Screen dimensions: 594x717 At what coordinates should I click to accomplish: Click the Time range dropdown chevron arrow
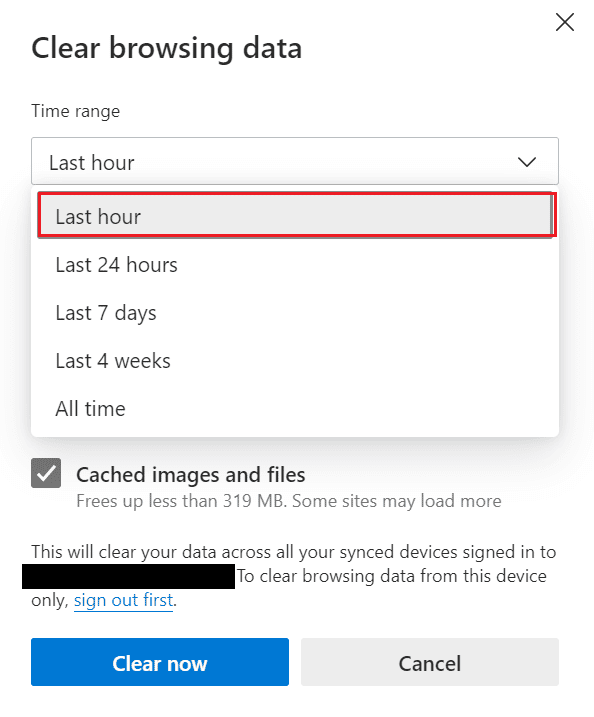pos(527,162)
